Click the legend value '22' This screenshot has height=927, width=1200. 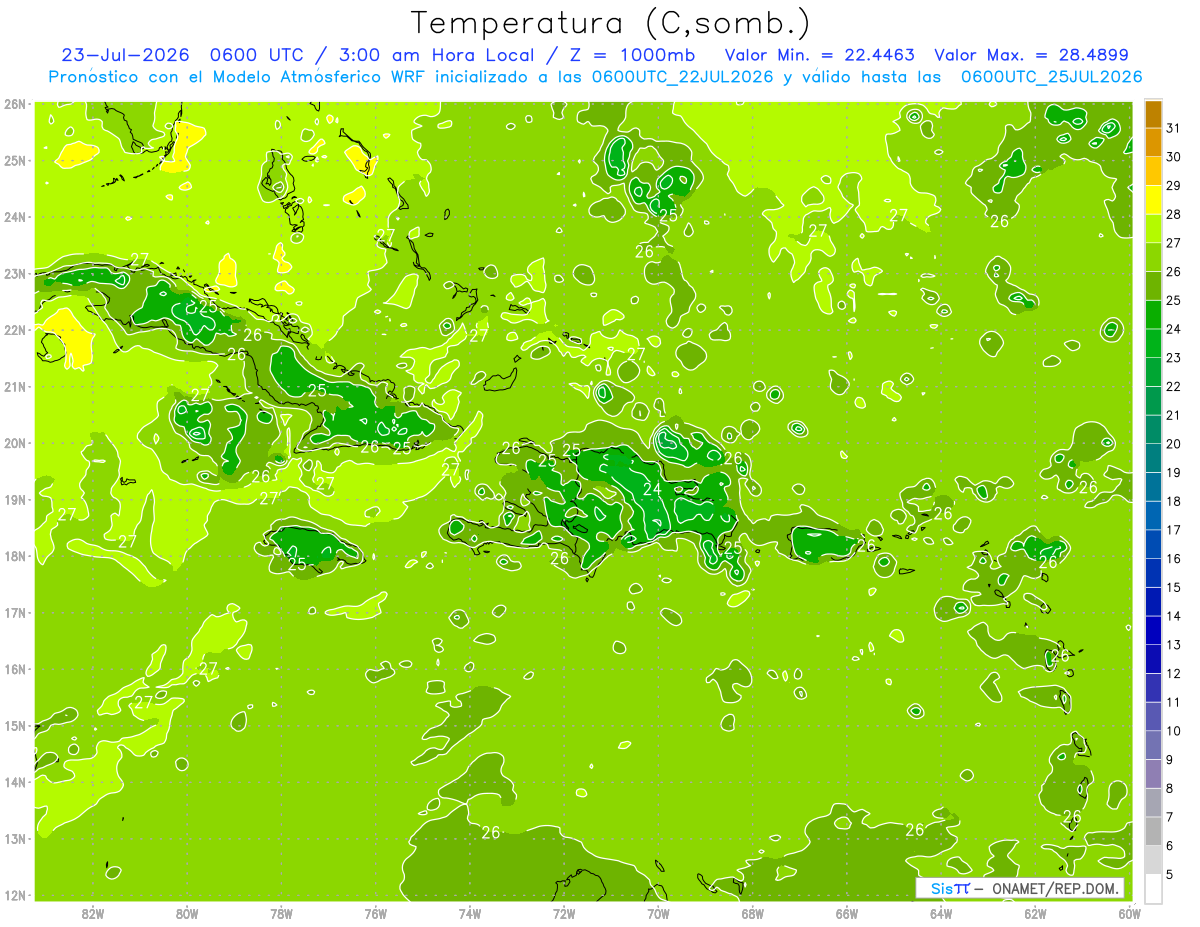click(x=1174, y=386)
